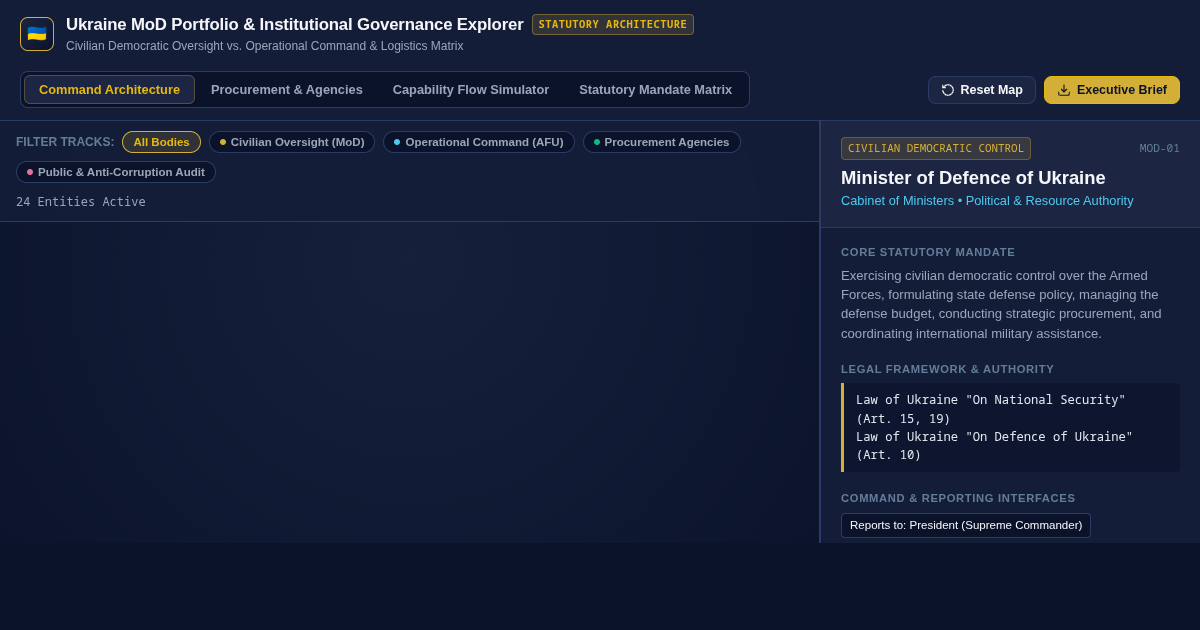Filter by Public & Anti-Corruption Audit
1200x630 pixels.
click(116, 172)
